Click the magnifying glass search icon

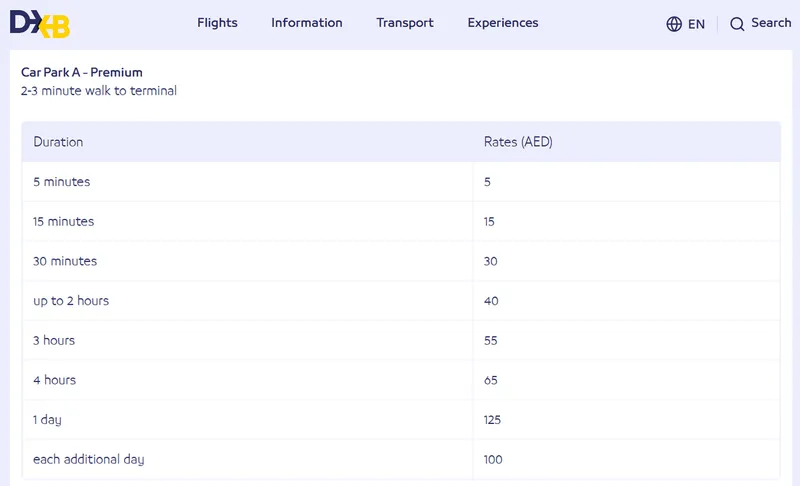click(x=737, y=24)
